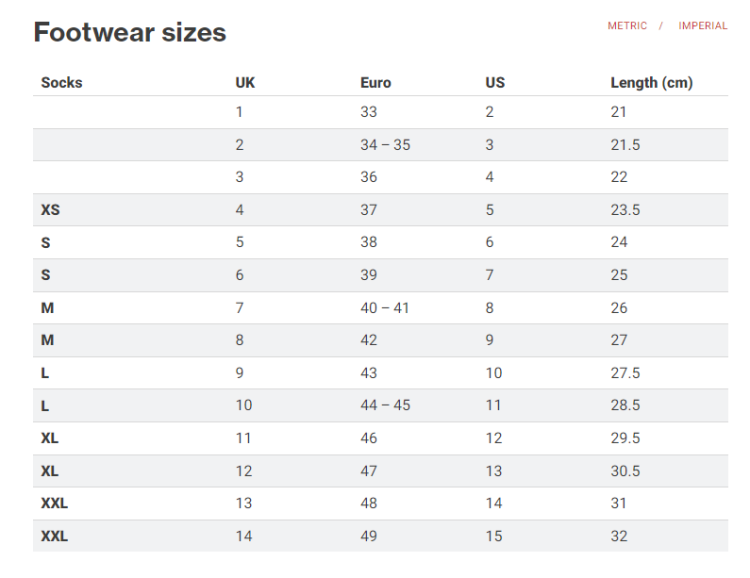The height and width of the screenshot is (578, 750).
Task: Click the 28.5 length cell
Action: point(625,405)
